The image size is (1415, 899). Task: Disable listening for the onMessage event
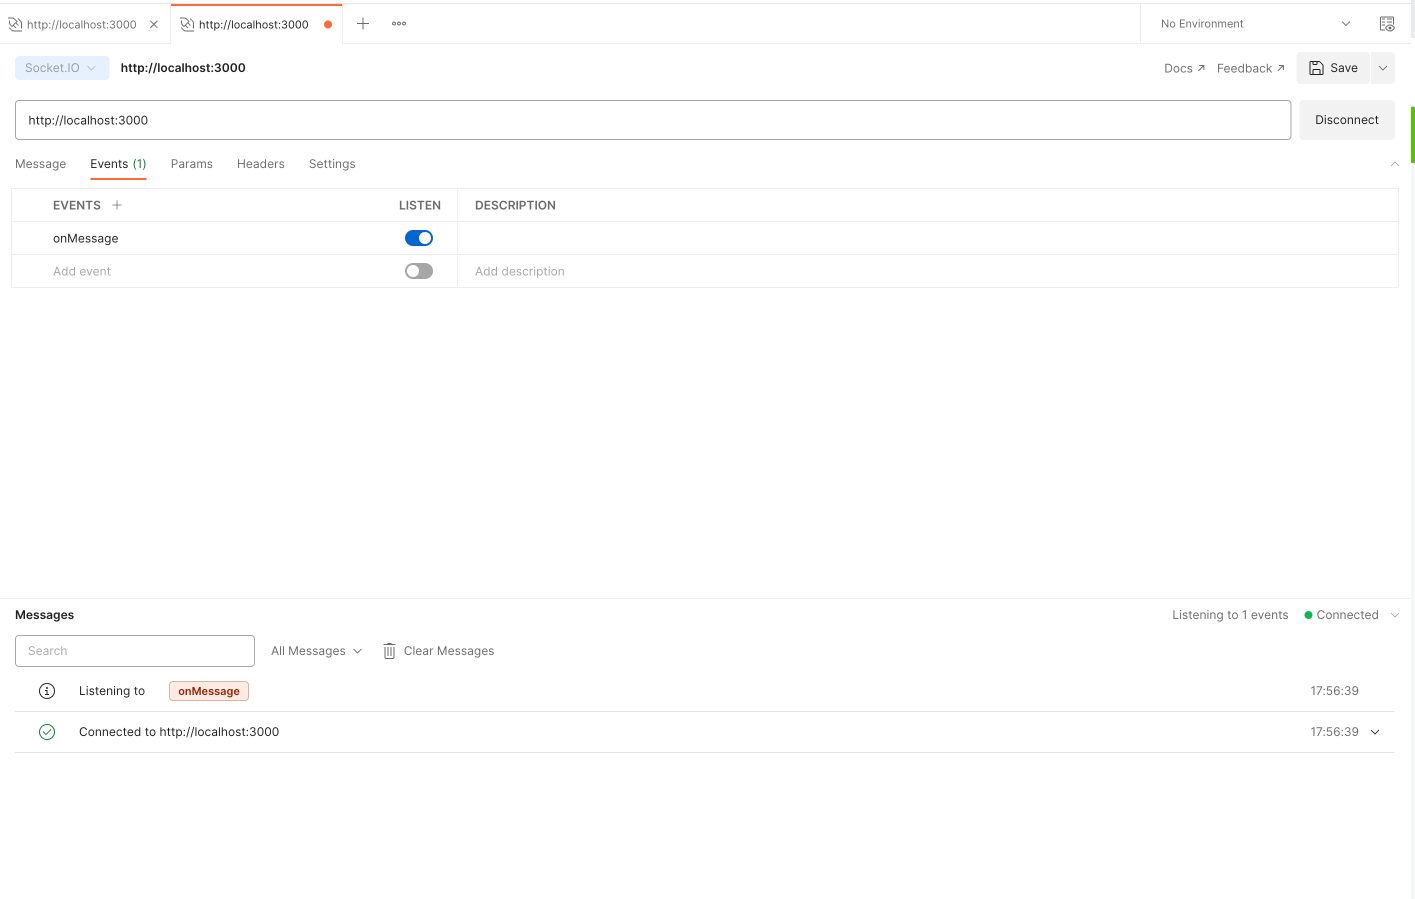[418, 238]
